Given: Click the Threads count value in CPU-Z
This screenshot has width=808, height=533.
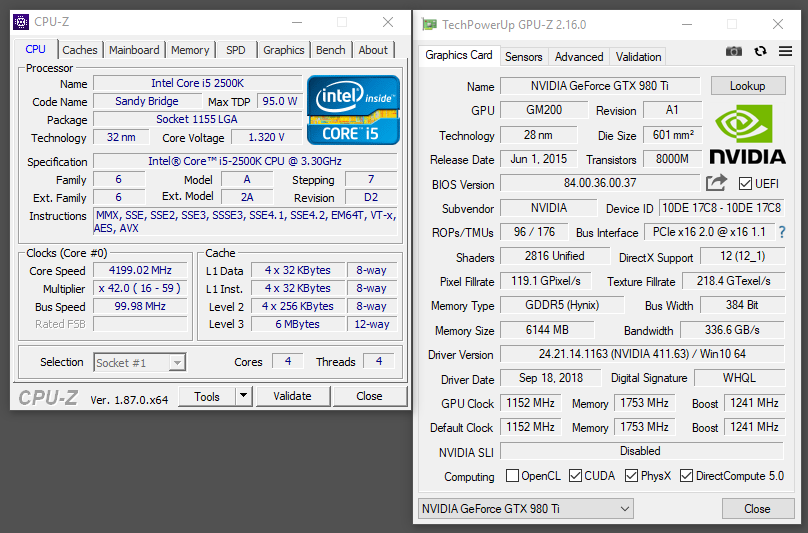Looking at the screenshot, I should 379,361.
